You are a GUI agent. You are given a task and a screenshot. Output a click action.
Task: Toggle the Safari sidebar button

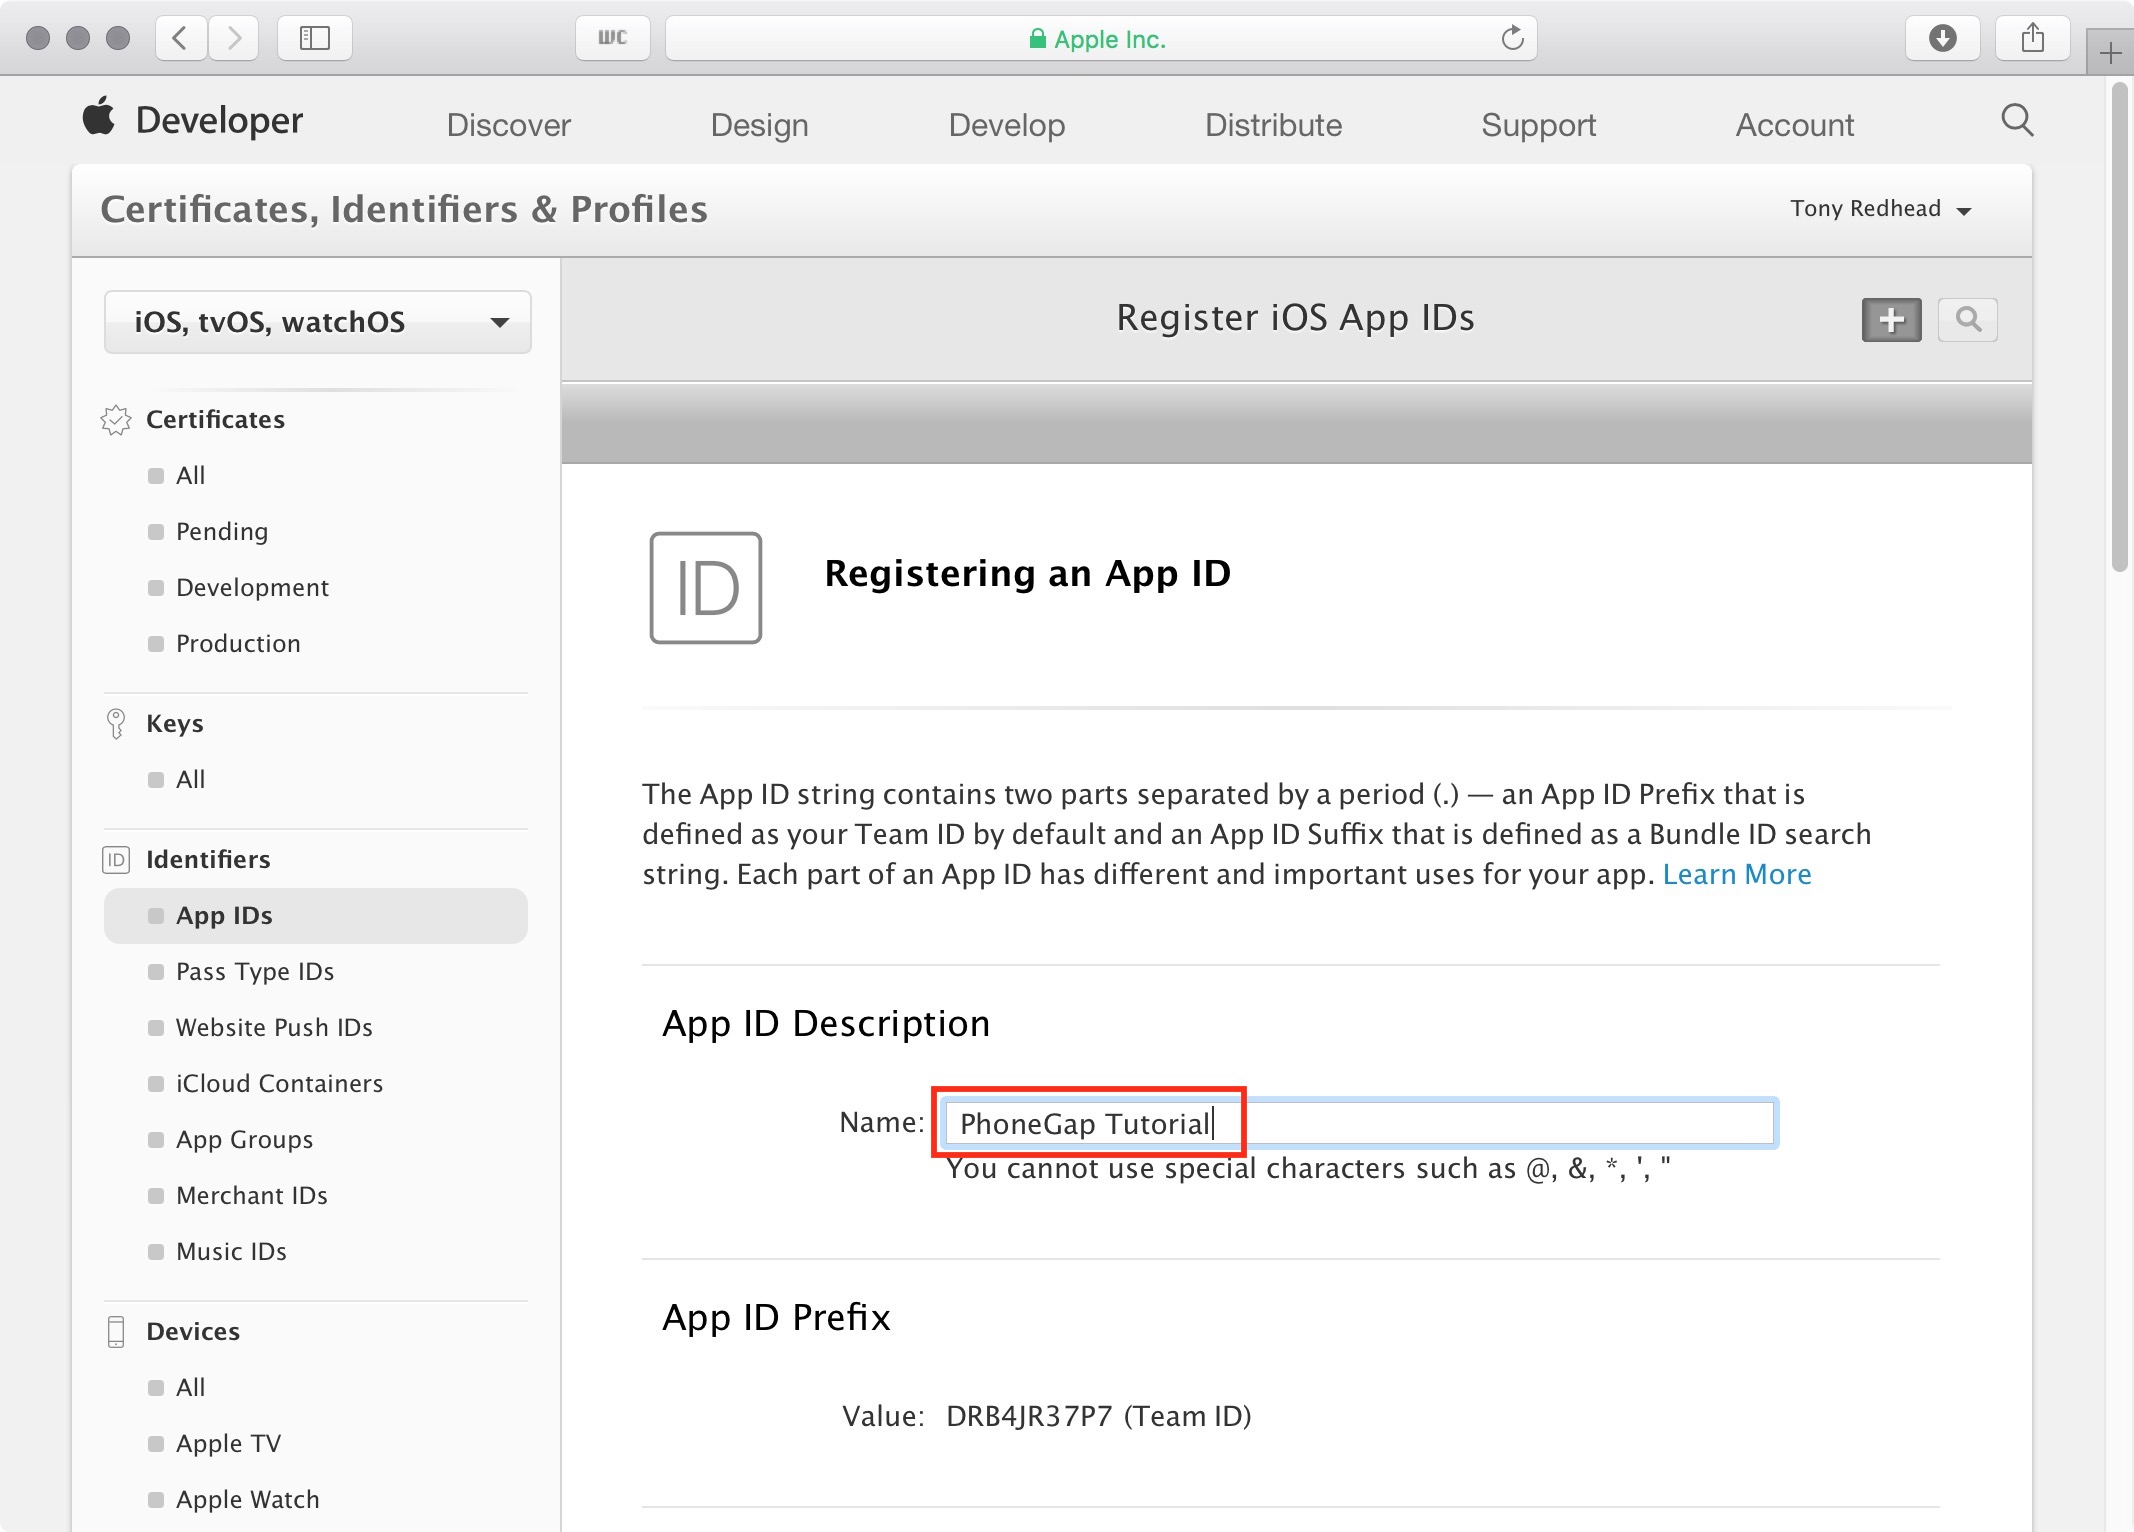tap(315, 38)
